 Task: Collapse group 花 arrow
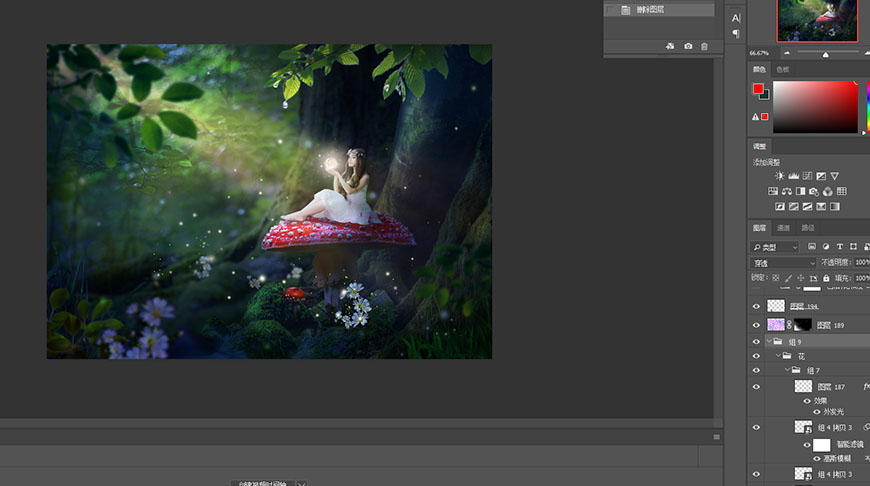click(778, 356)
